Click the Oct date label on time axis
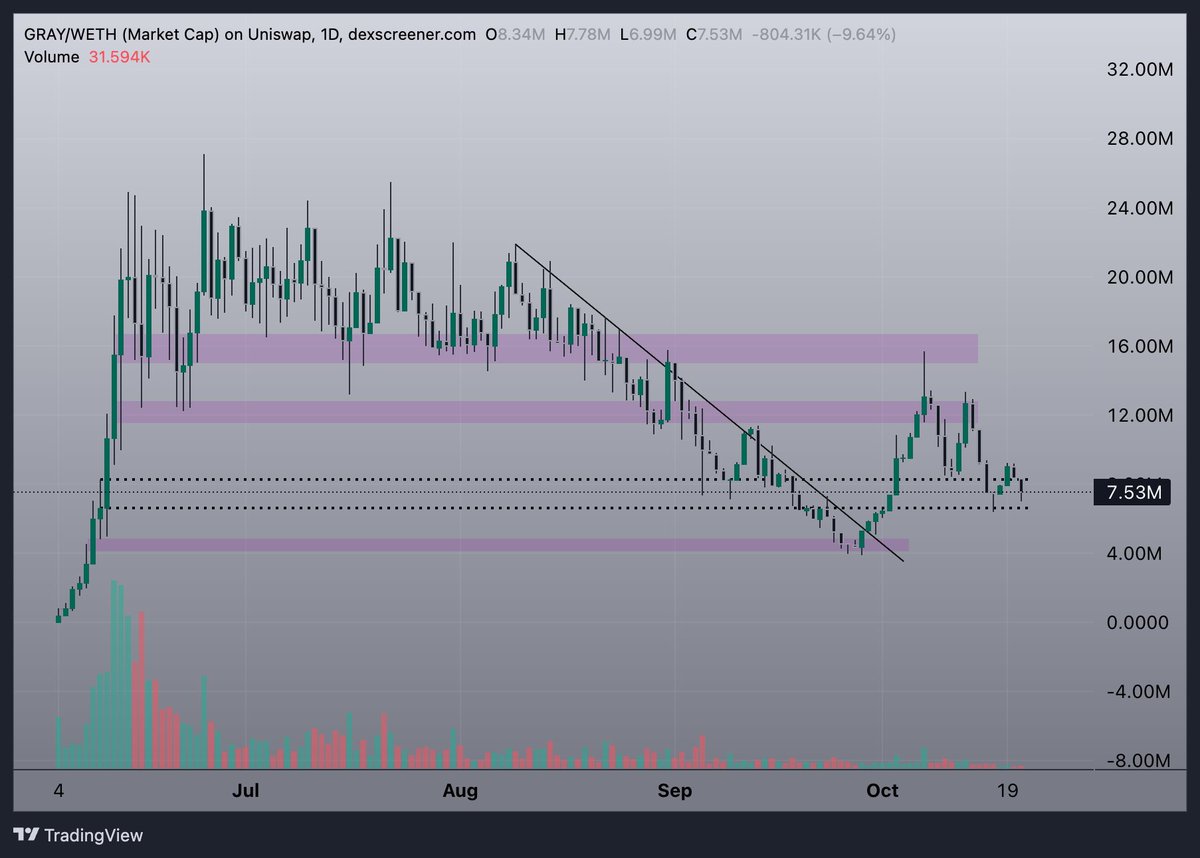This screenshot has height=858, width=1200. click(882, 791)
